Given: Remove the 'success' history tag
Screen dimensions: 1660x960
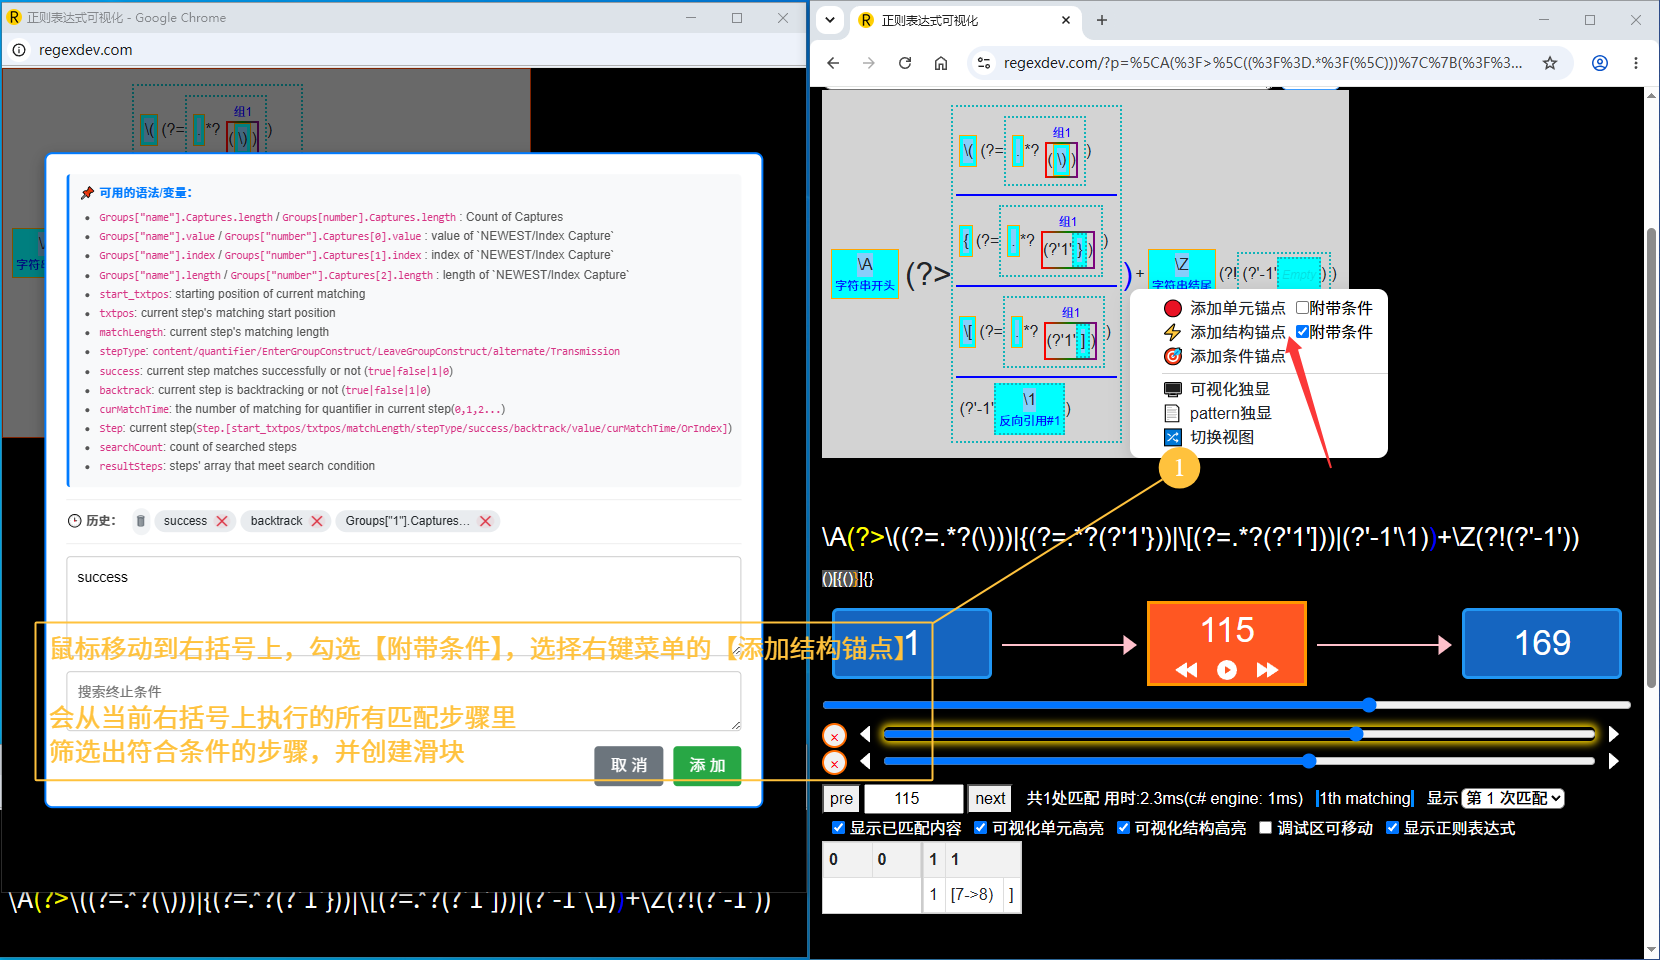Looking at the screenshot, I should (222, 521).
